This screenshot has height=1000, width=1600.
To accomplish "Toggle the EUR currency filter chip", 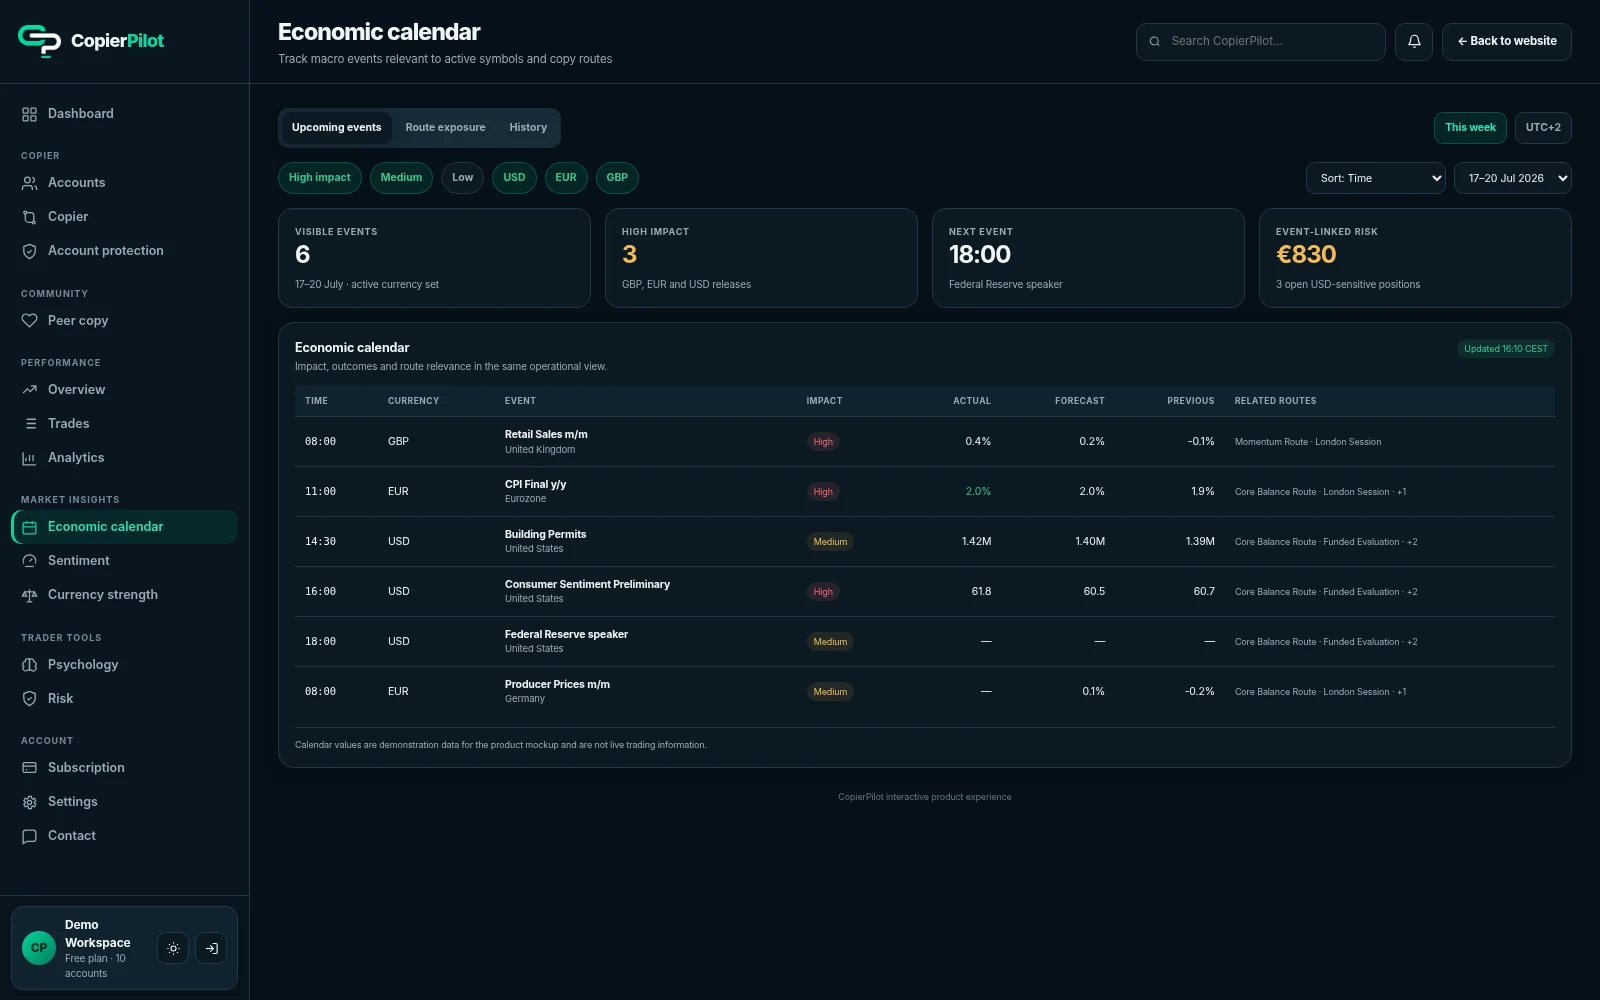I will click(566, 178).
